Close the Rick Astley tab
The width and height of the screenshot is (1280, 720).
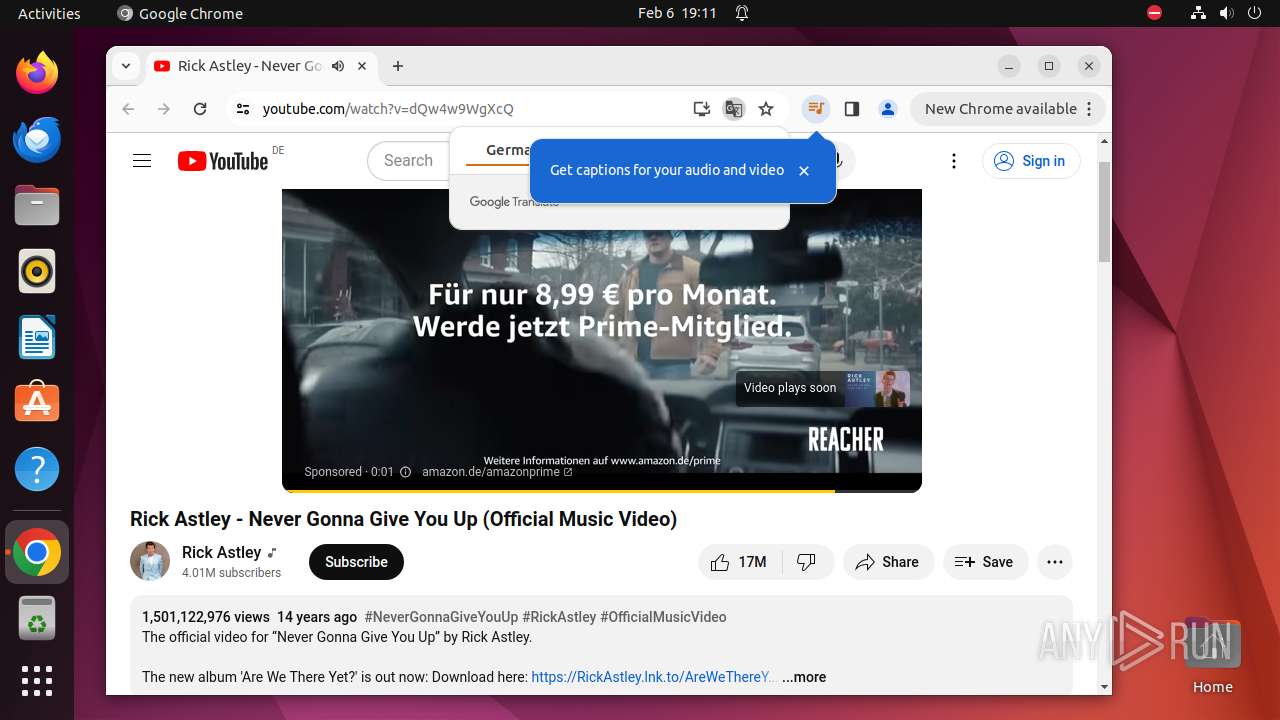coord(362,66)
